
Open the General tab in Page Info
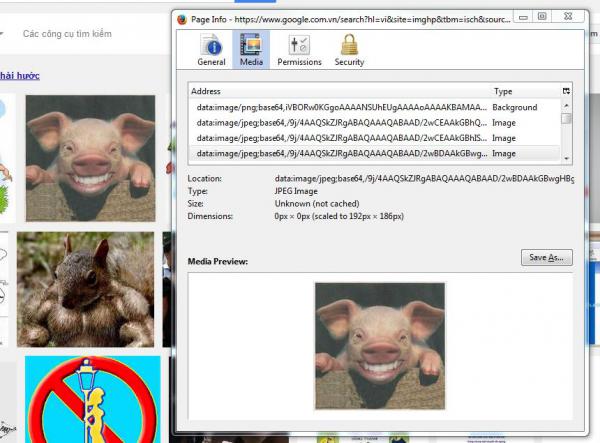(211, 50)
